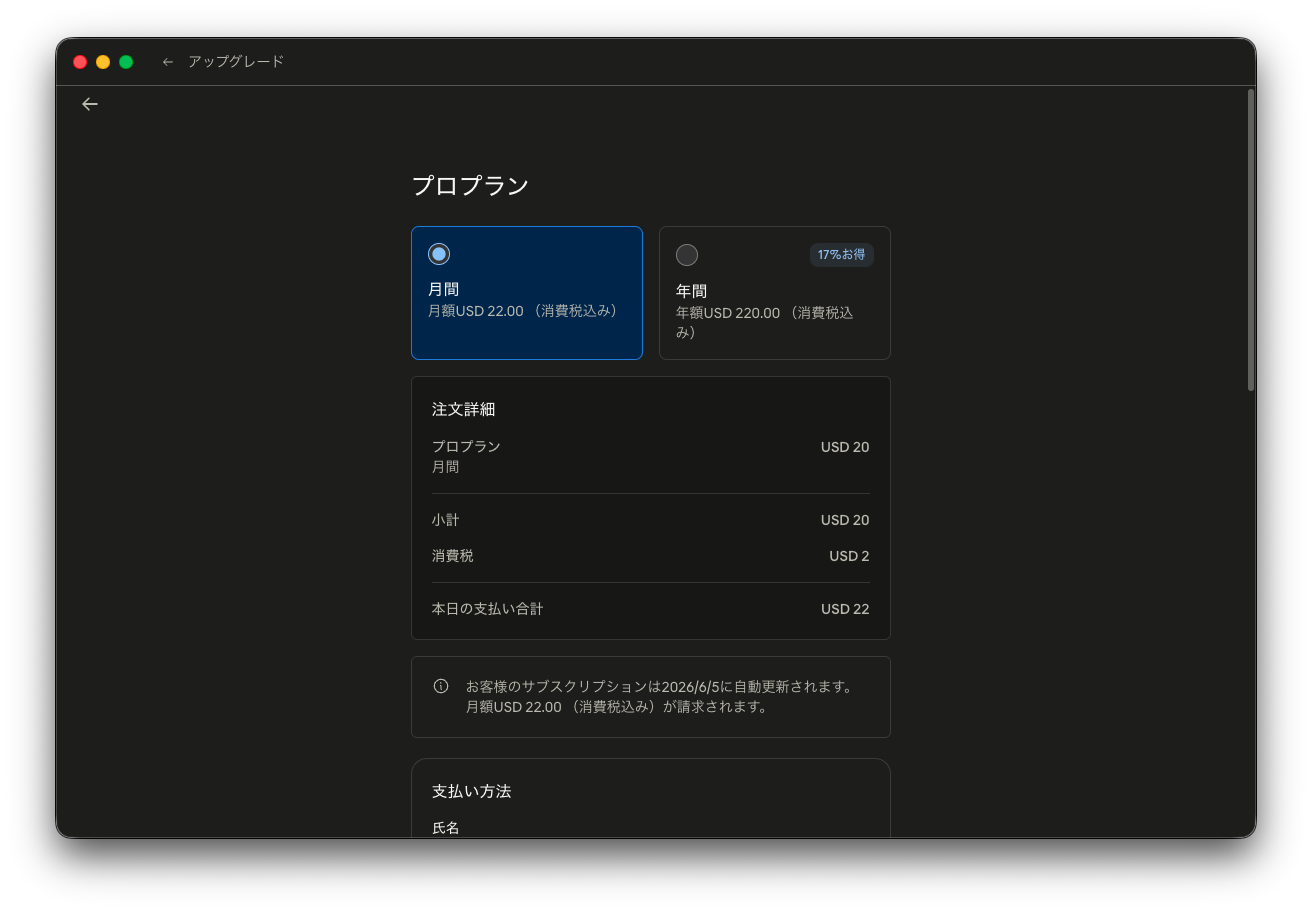
Task: Click the green maximize window button
Action: (x=126, y=62)
